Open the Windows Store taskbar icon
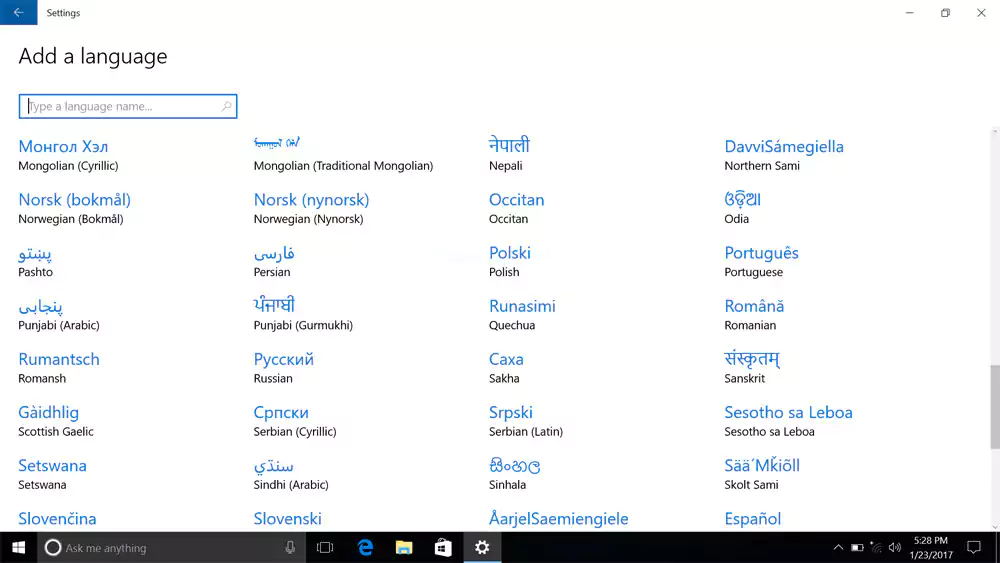Image resolution: width=1000 pixels, height=563 pixels. coord(443,547)
